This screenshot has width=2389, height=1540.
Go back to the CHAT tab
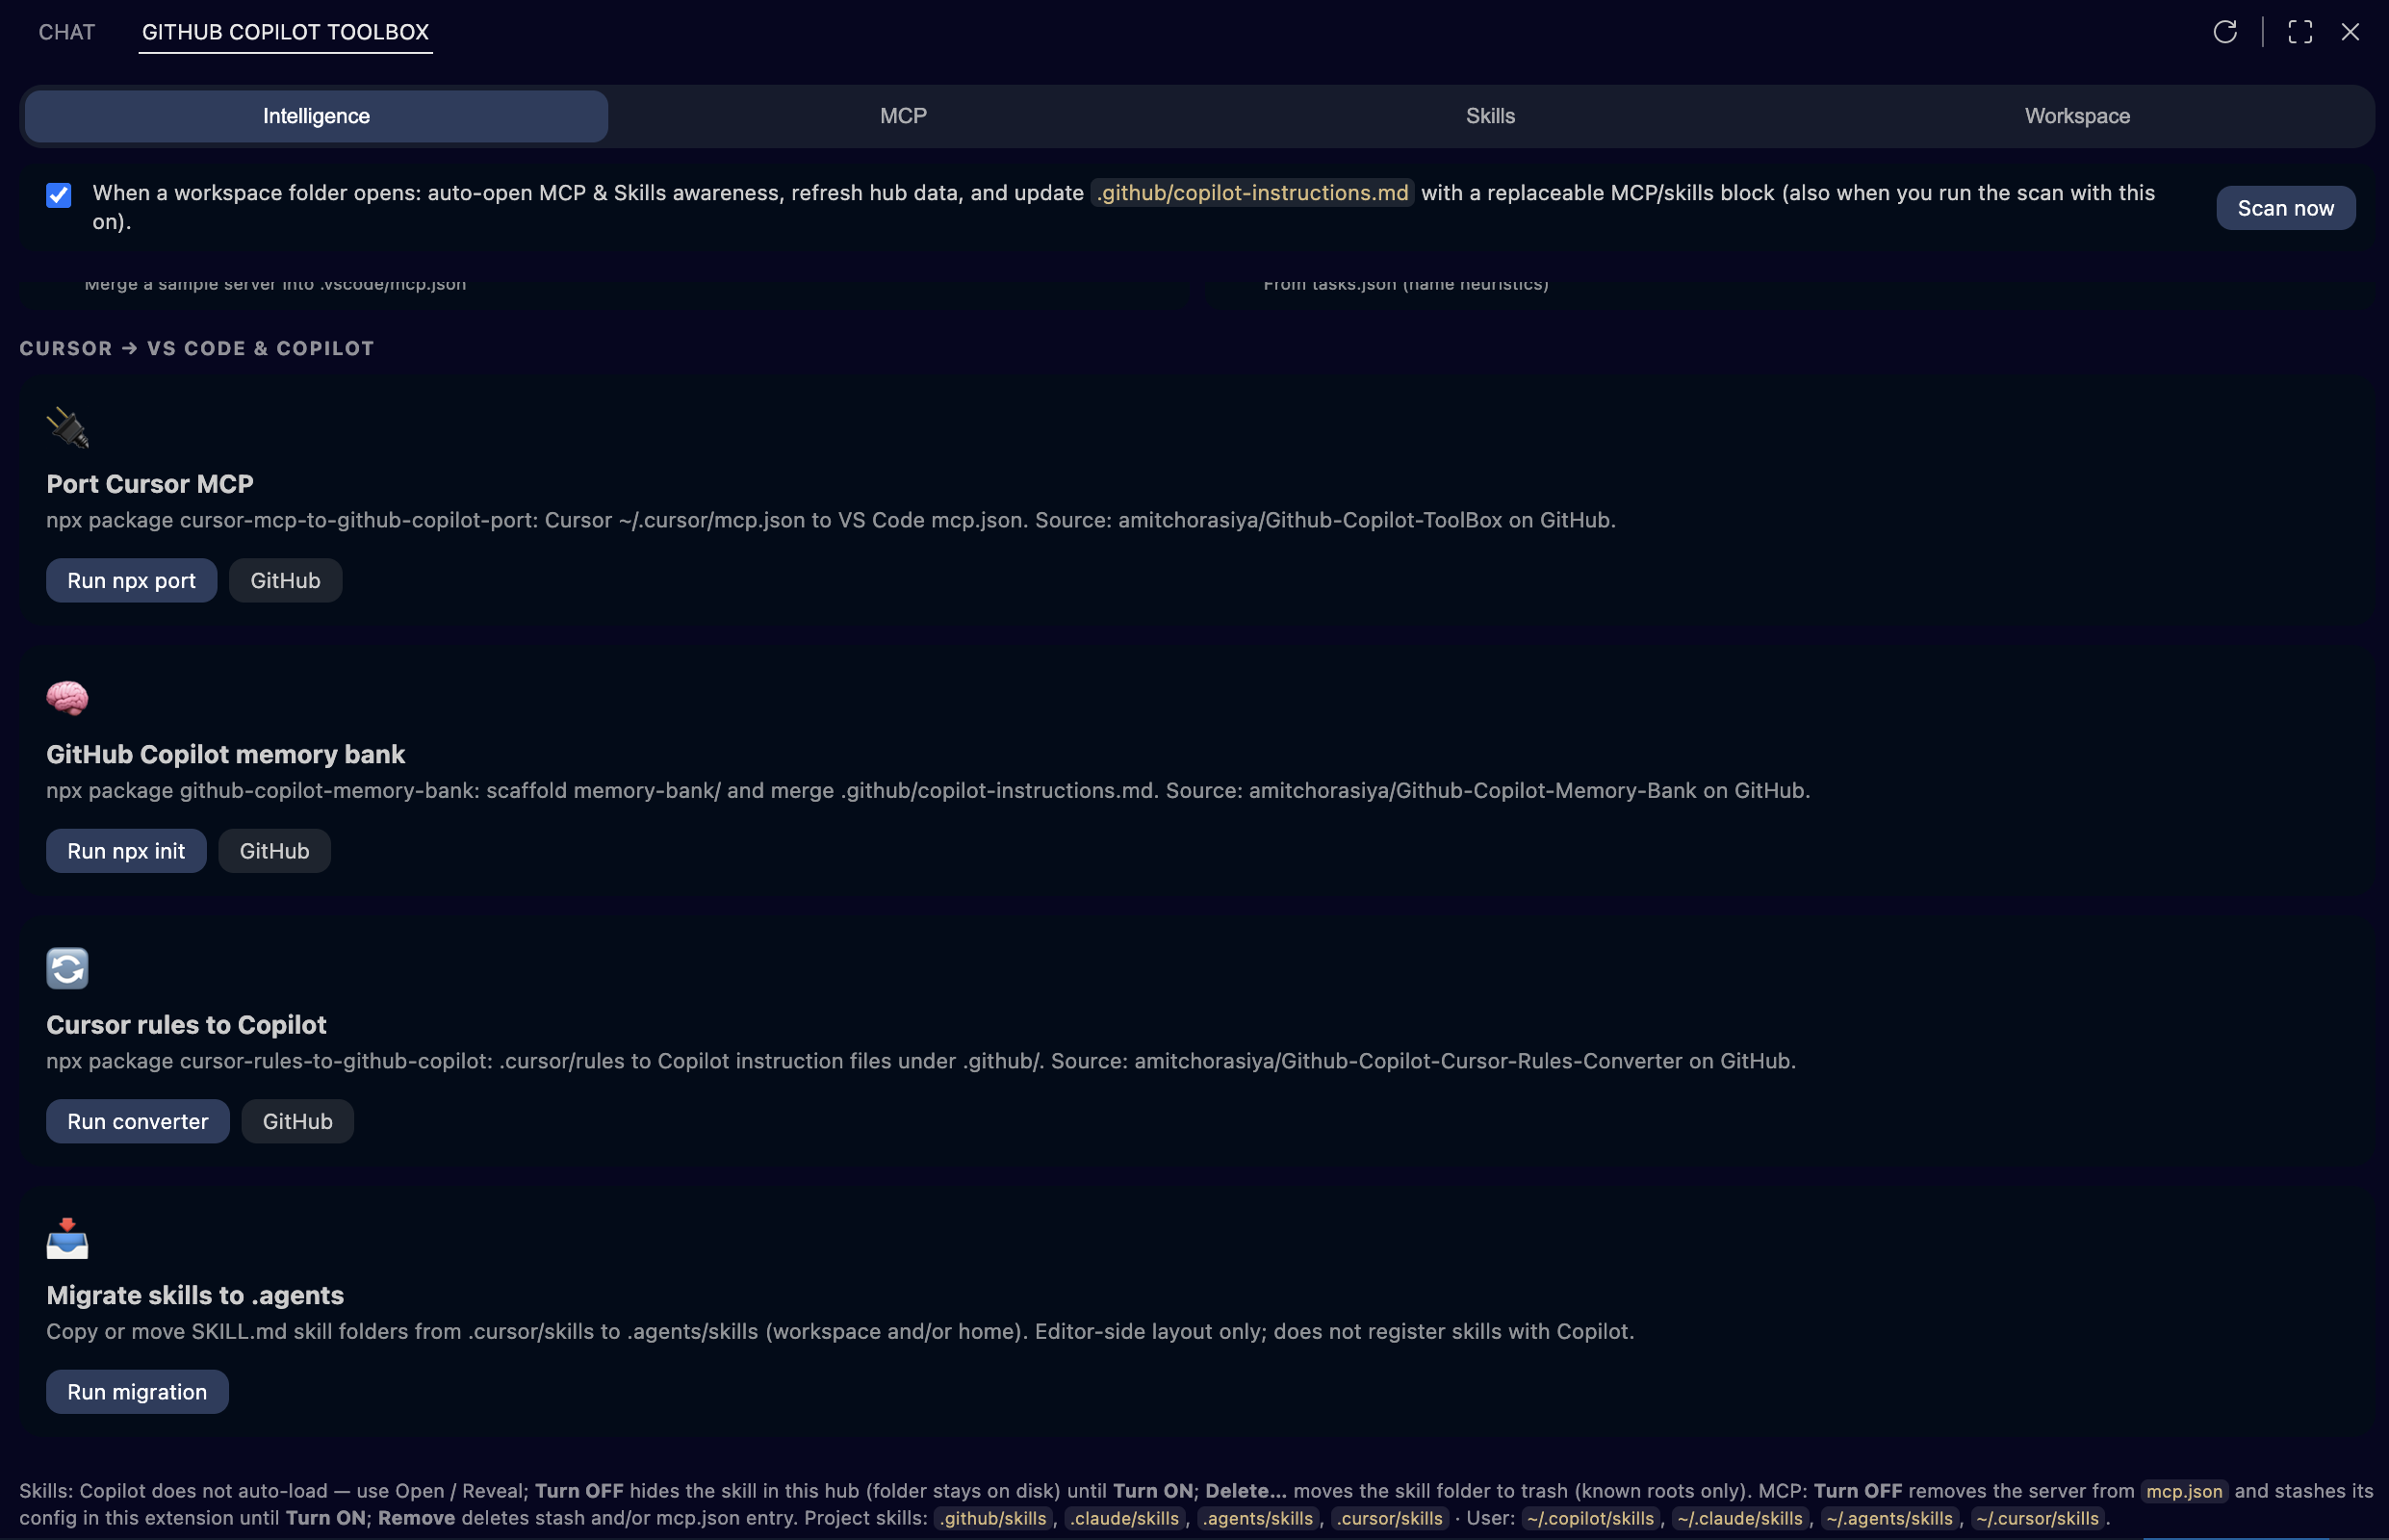[66, 31]
